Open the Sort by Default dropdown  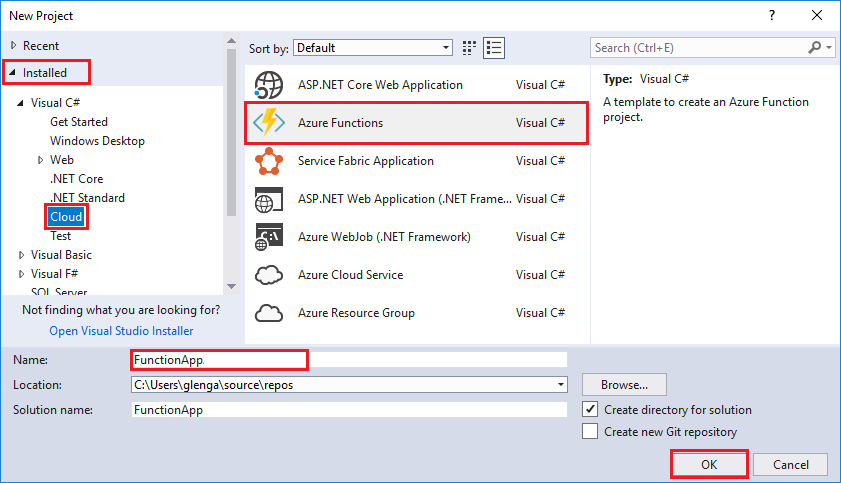[373, 48]
